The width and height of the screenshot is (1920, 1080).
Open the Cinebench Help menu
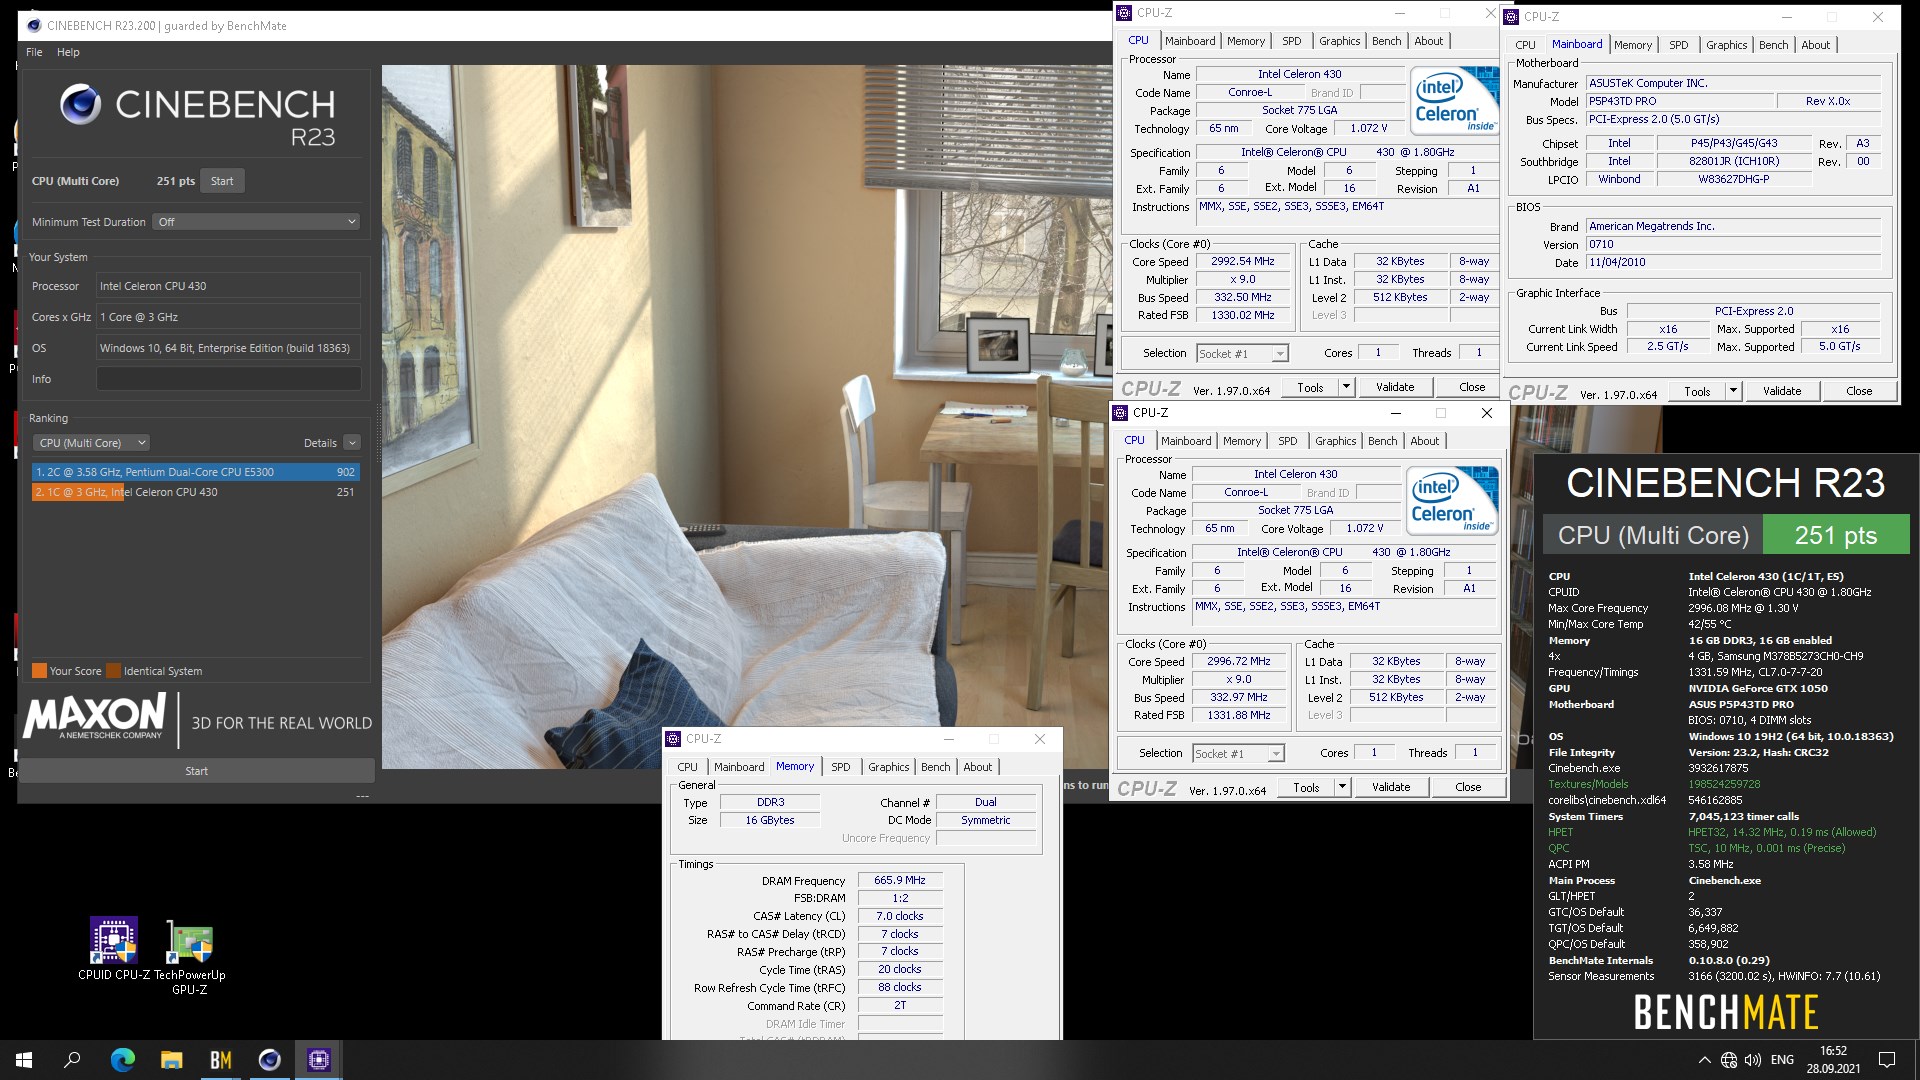[x=68, y=52]
